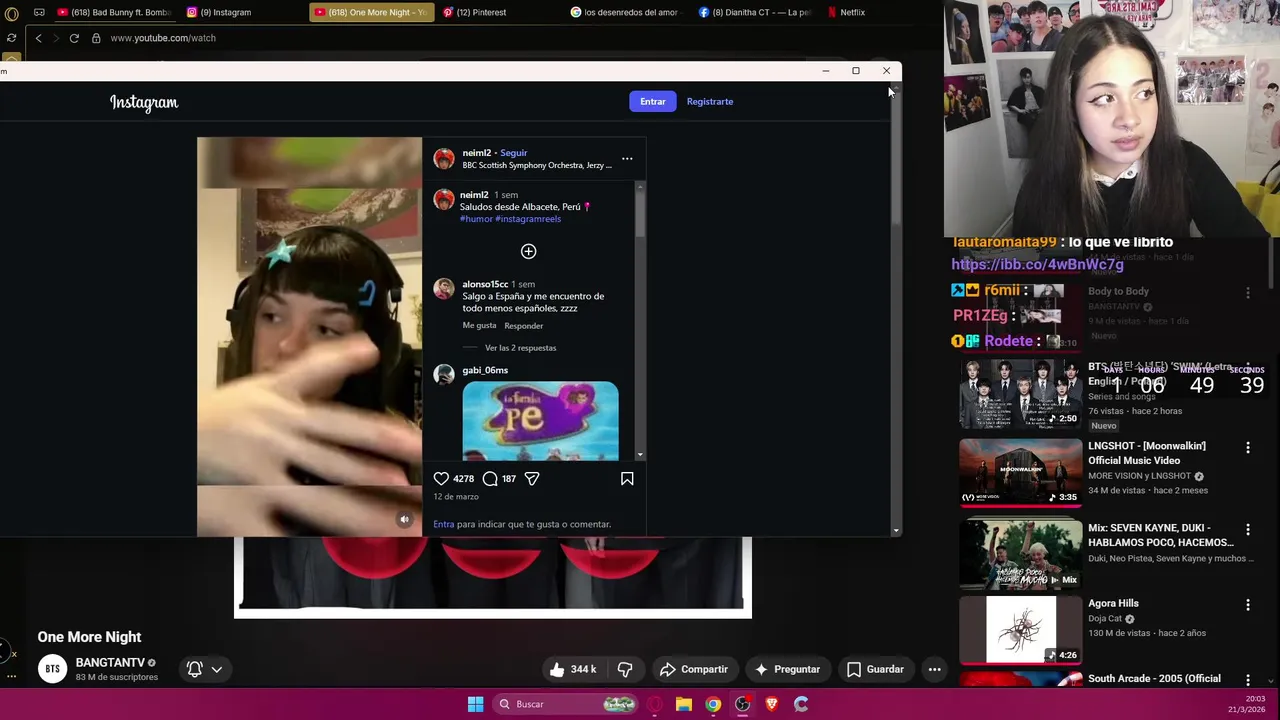Open the Opera menu logo
This screenshot has width=1280, height=720.
(11, 13)
